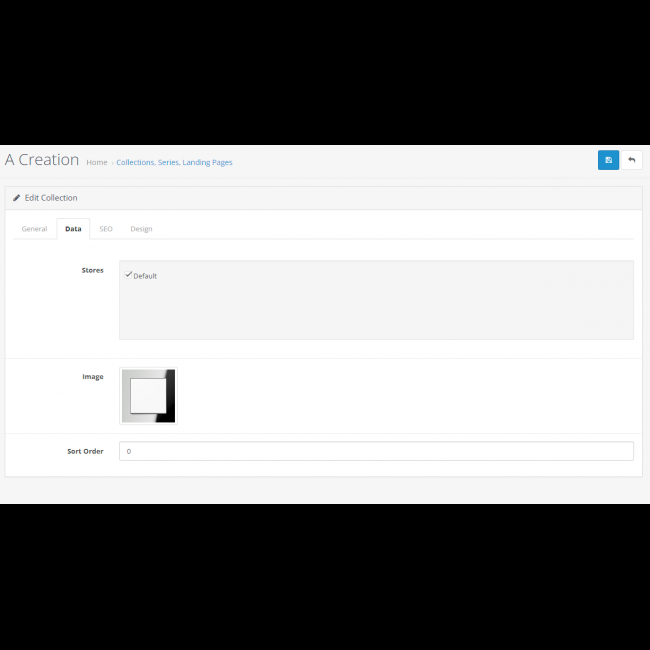
Task: Click the A Creation page heading
Action: 42,160
